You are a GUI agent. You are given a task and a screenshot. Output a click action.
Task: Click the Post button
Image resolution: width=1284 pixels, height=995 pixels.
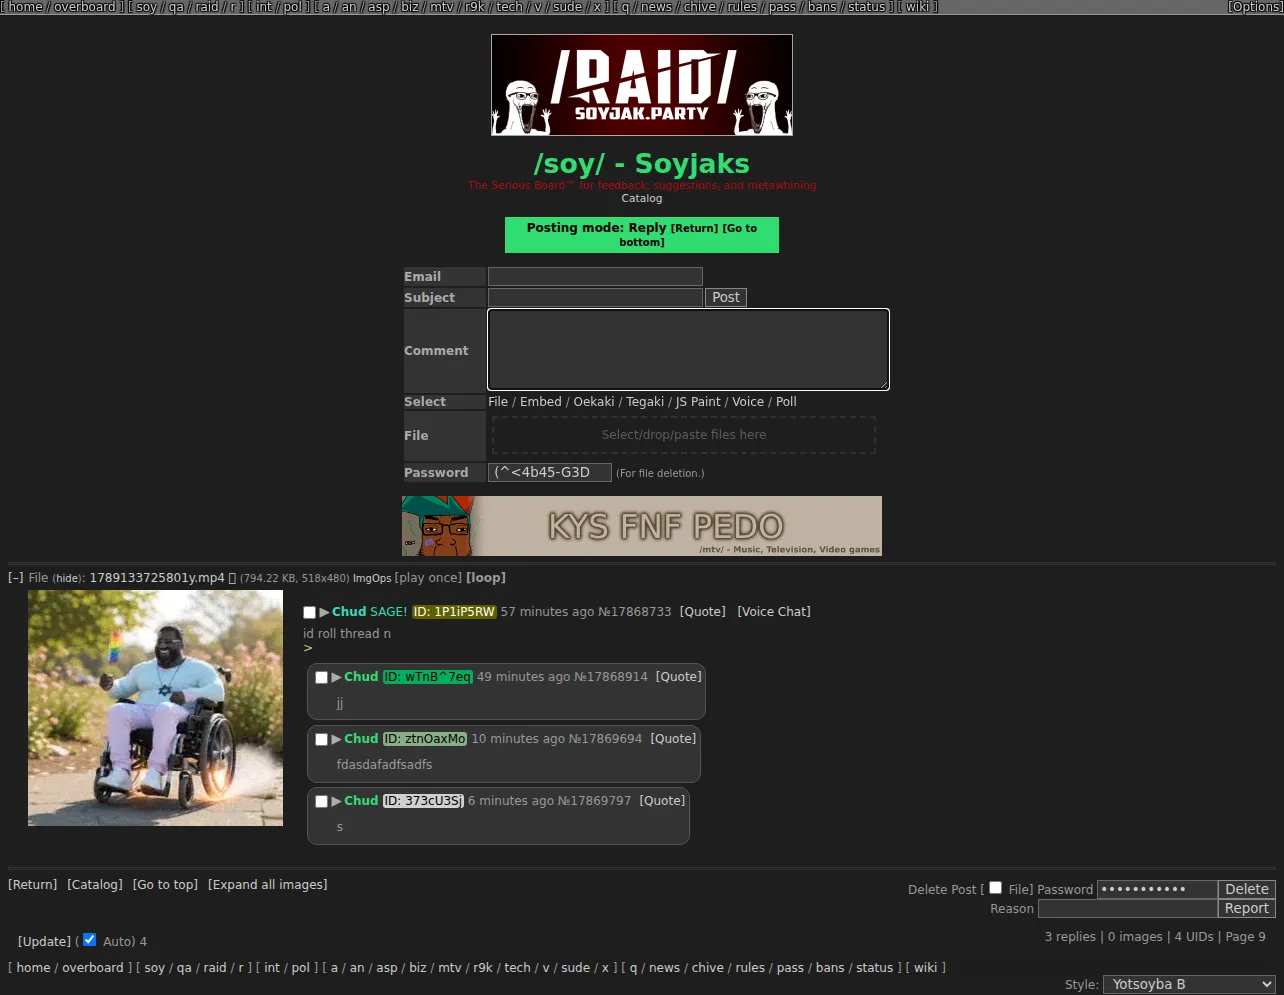pyautogui.click(x=726, y=297)
